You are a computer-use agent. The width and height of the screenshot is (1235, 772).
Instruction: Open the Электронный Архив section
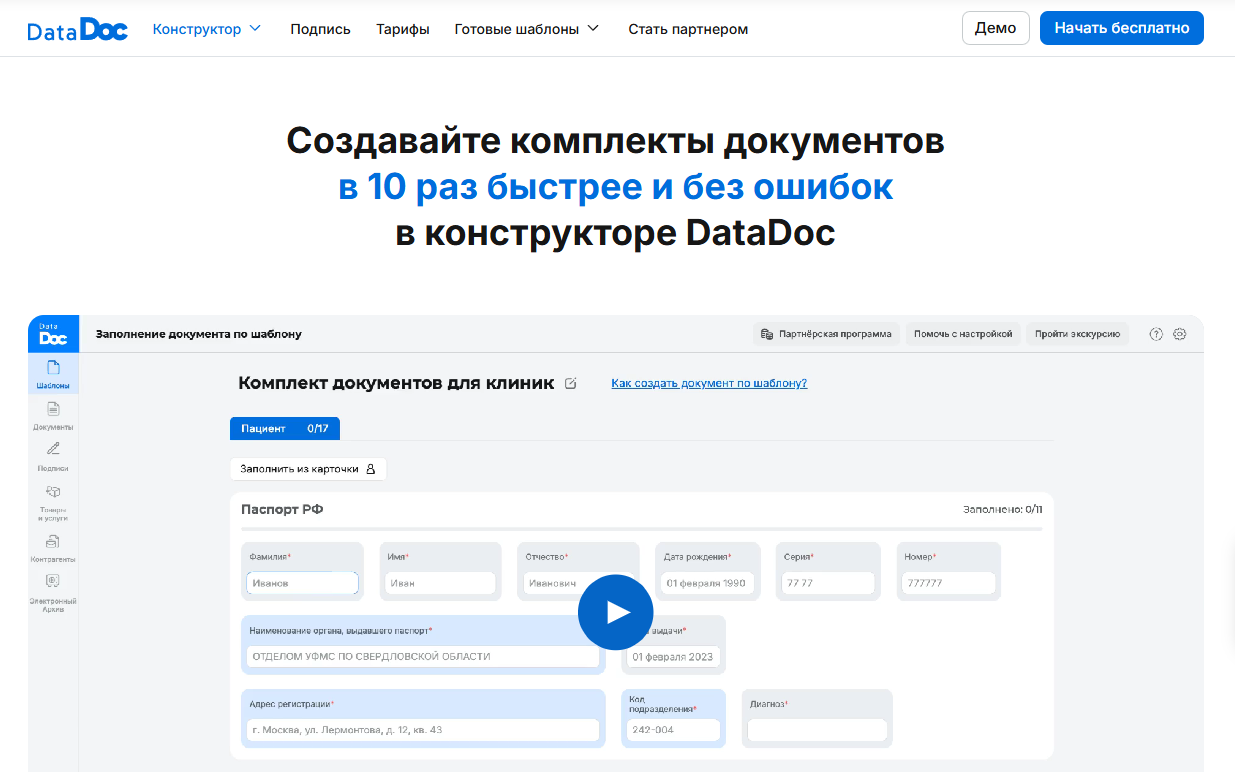point(53,592)
